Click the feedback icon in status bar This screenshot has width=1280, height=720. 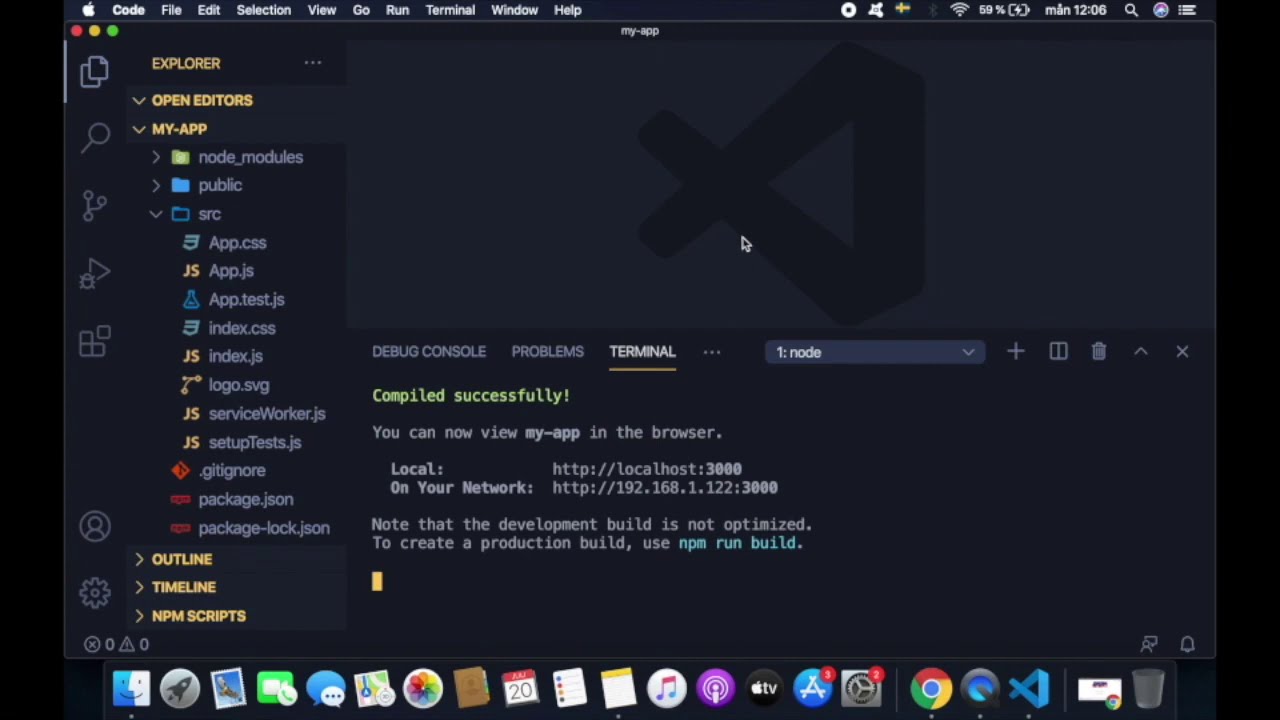point(1149,645)
